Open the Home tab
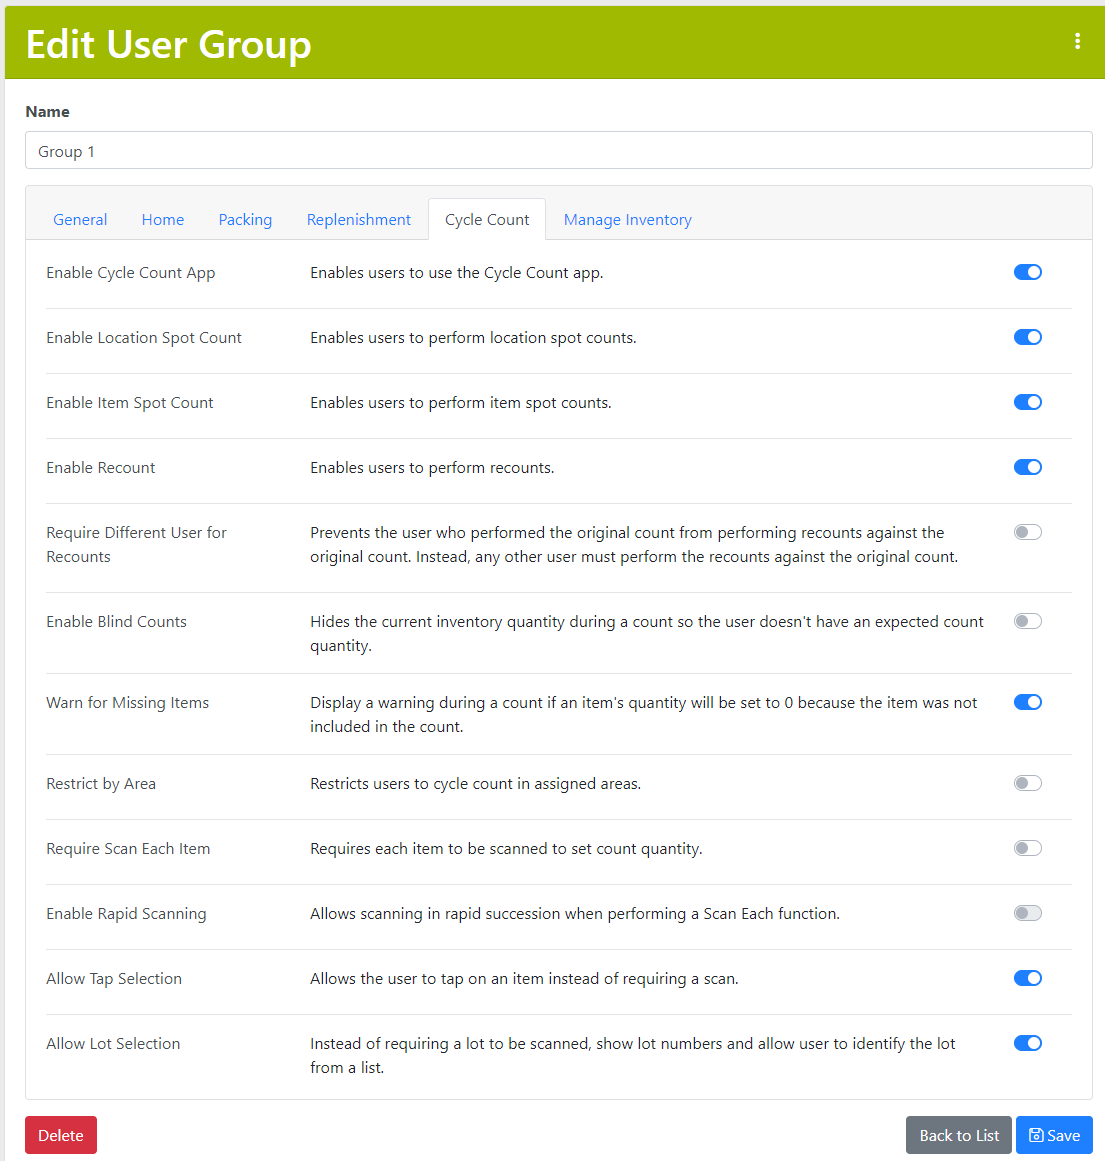This screenshot has width=1105, height=1161. (163, 220)
